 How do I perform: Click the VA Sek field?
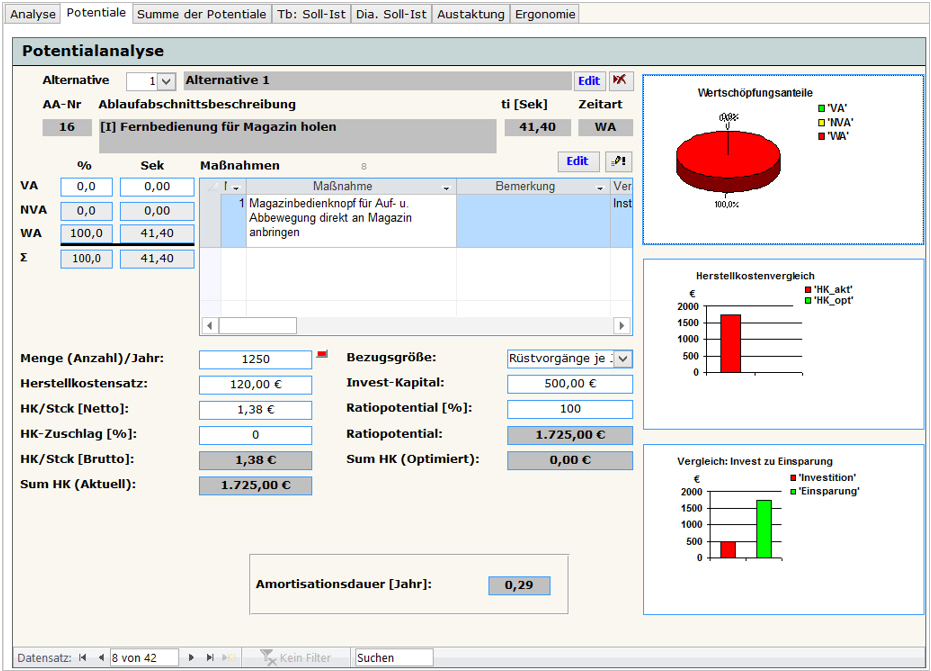157,186
